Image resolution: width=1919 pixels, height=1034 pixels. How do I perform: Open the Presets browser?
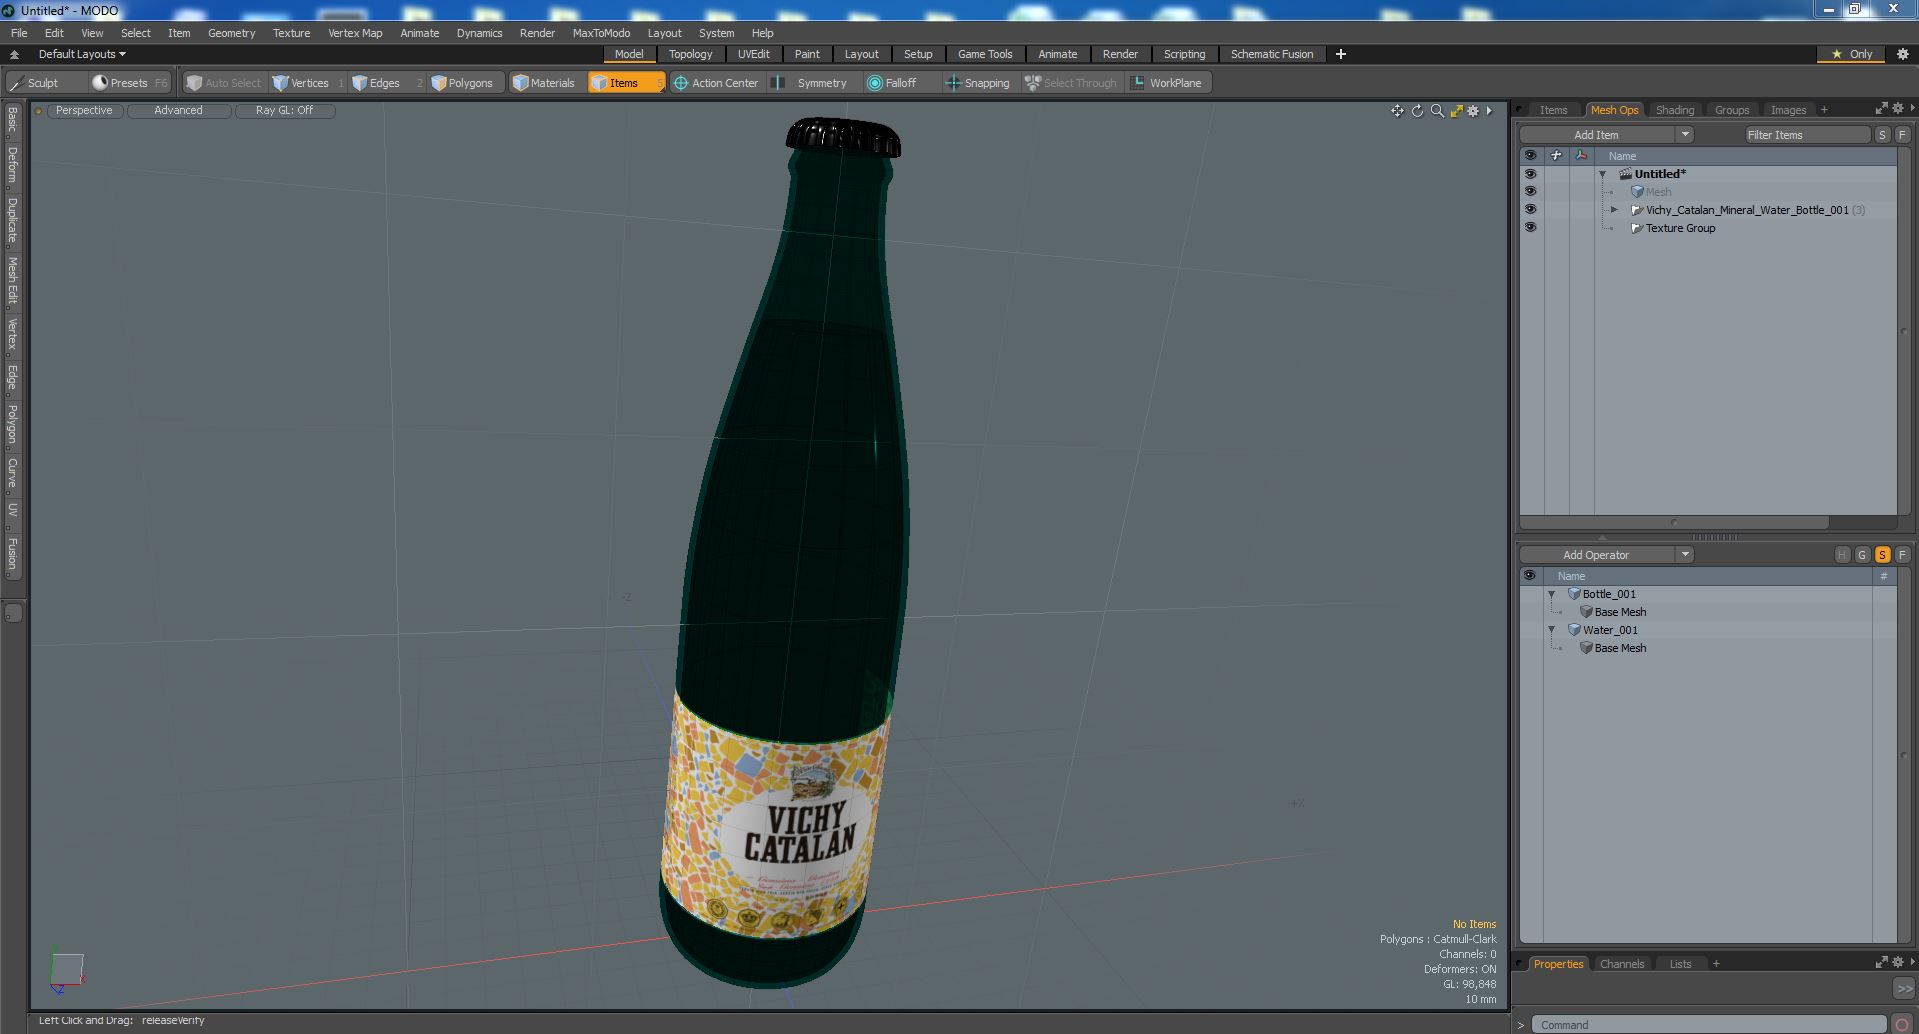[129, 83]
